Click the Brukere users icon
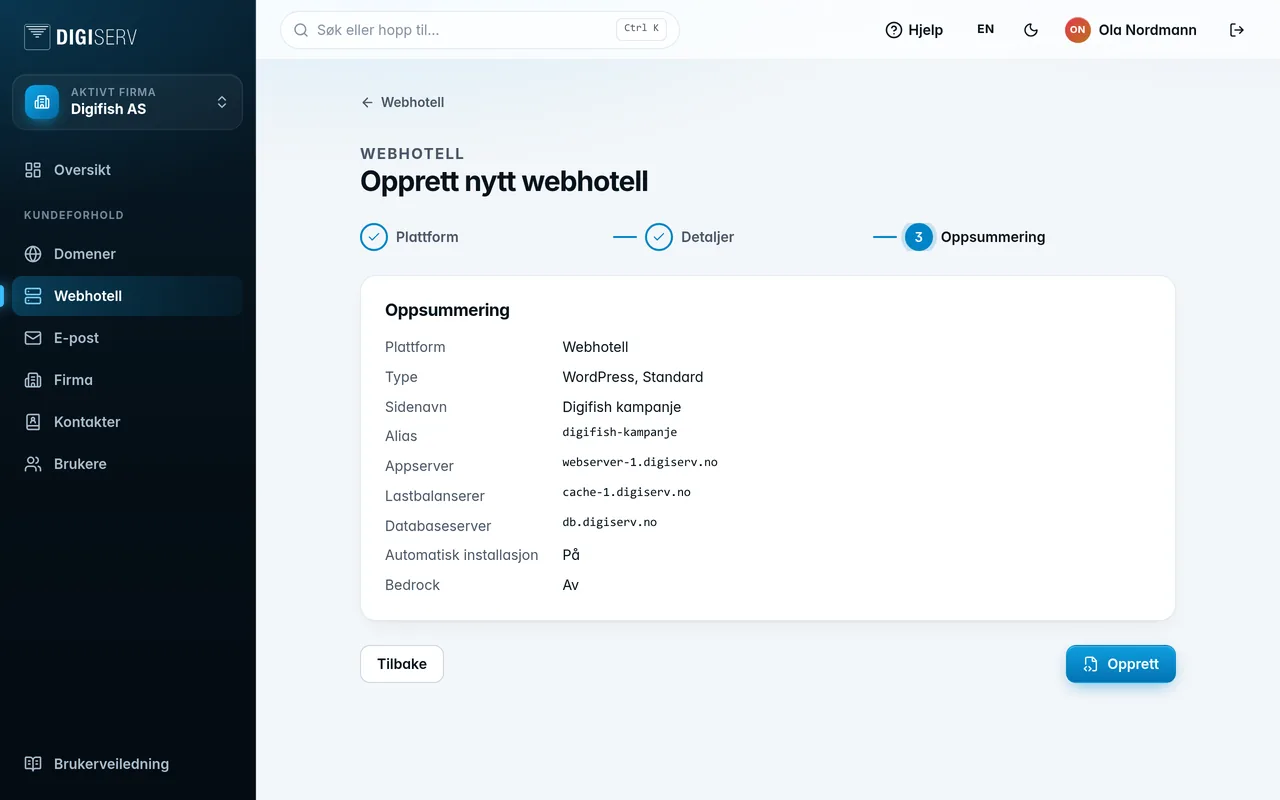The image size is (1280, 800). pyautogui.click(x=33, y=464)
